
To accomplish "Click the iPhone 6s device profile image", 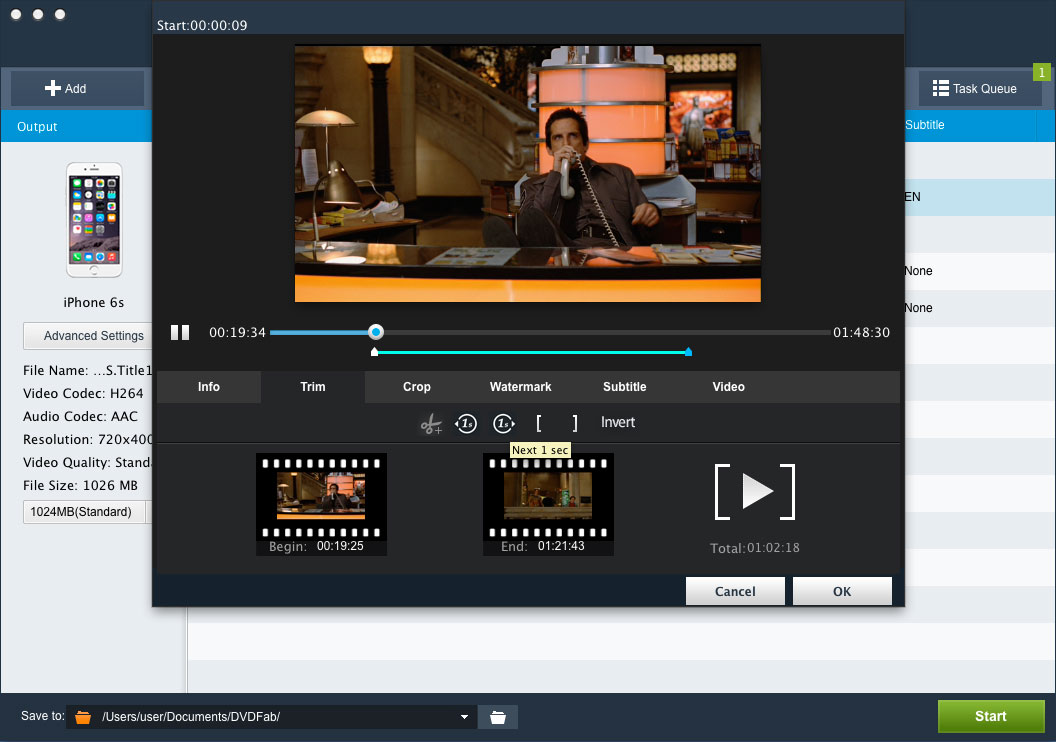I will (x=94, y=220).
